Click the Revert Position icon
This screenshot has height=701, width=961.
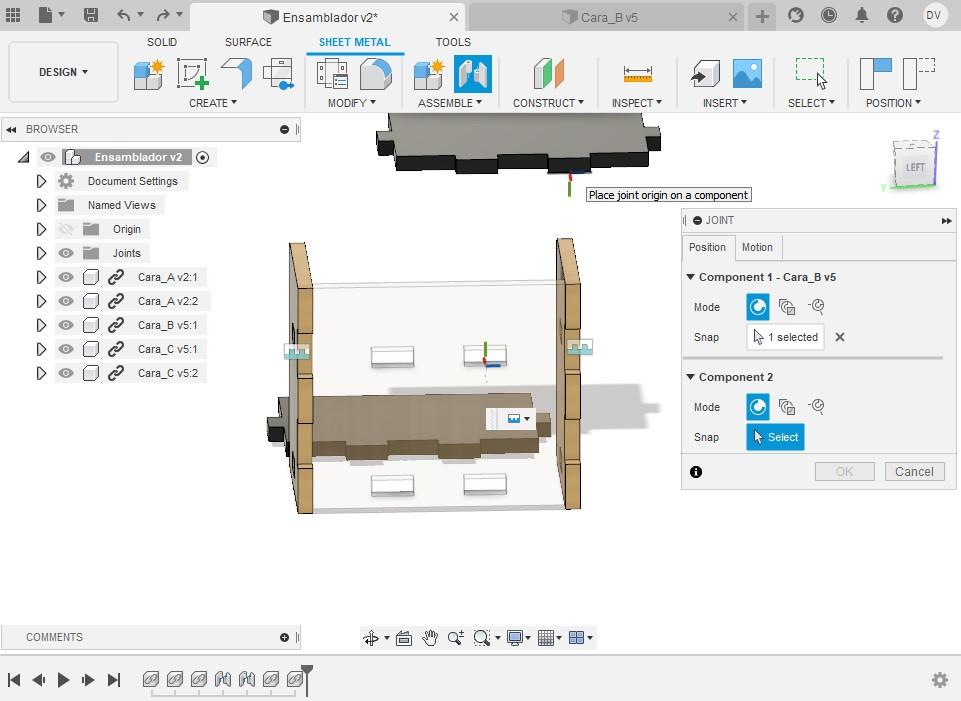point(919,74)
